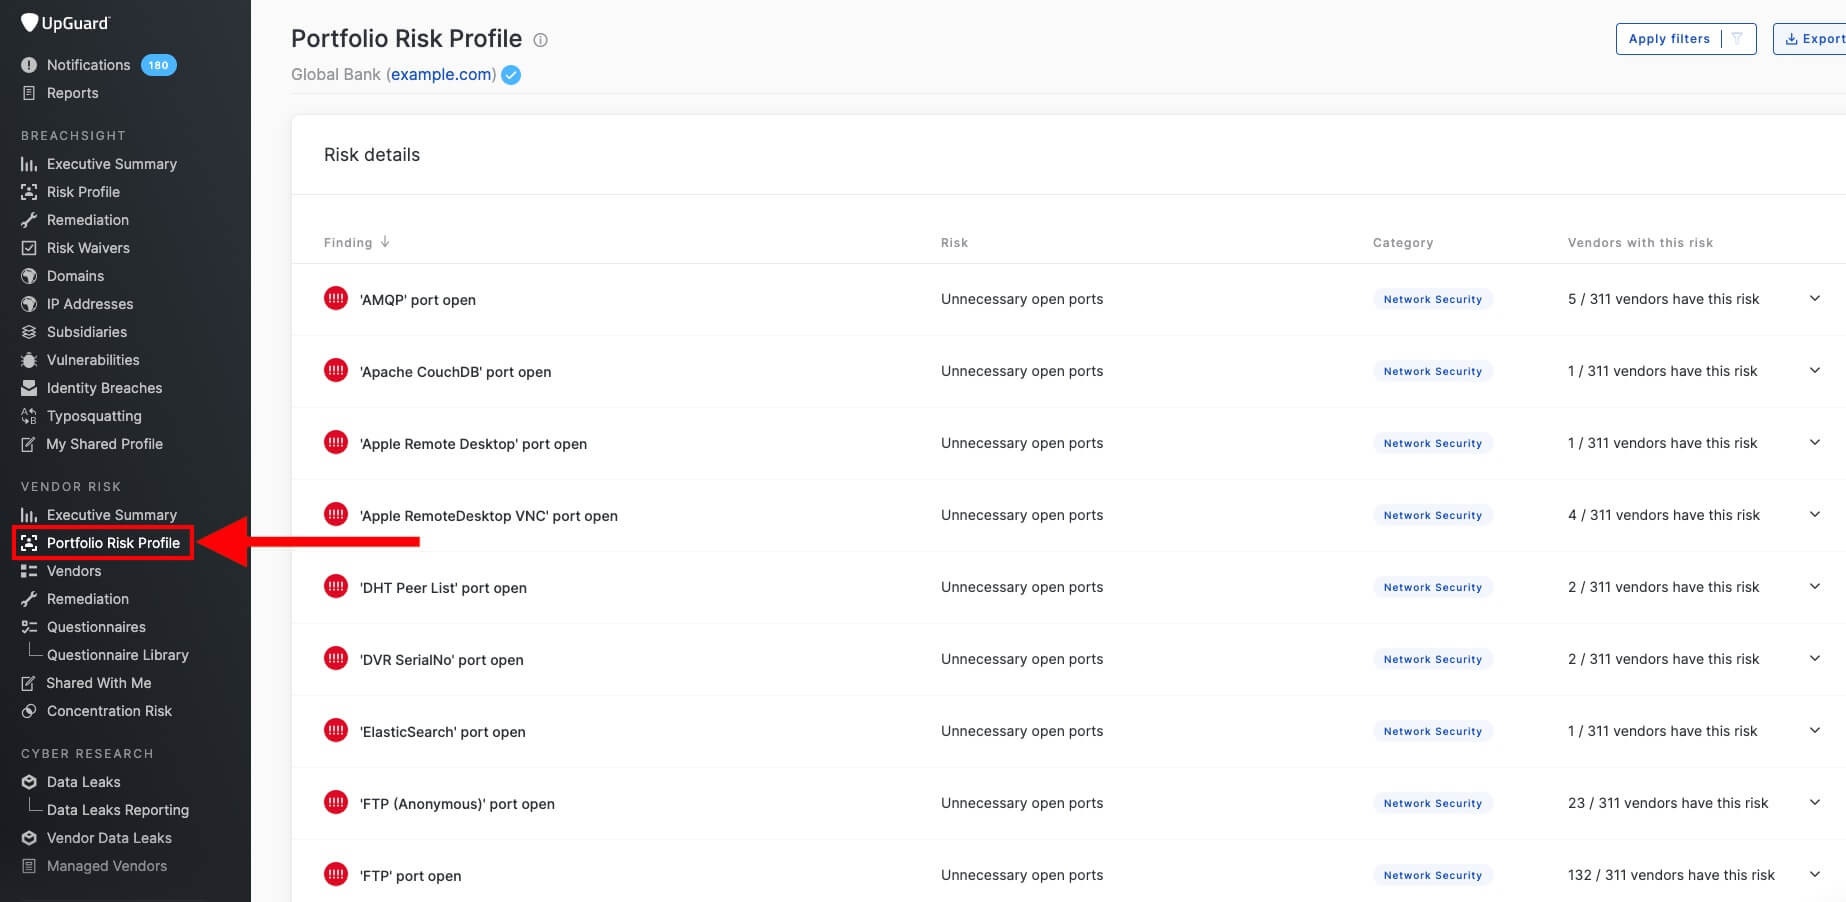The image size is (1846, 902).
Task: Open the example.com link
Action: pyautogui.click(x=441, y=75)
